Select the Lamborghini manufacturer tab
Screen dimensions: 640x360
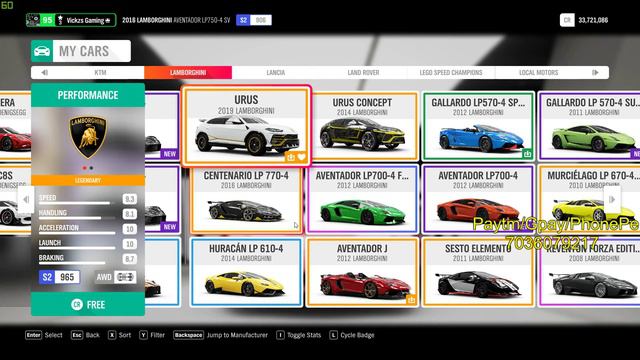(188, 72)
